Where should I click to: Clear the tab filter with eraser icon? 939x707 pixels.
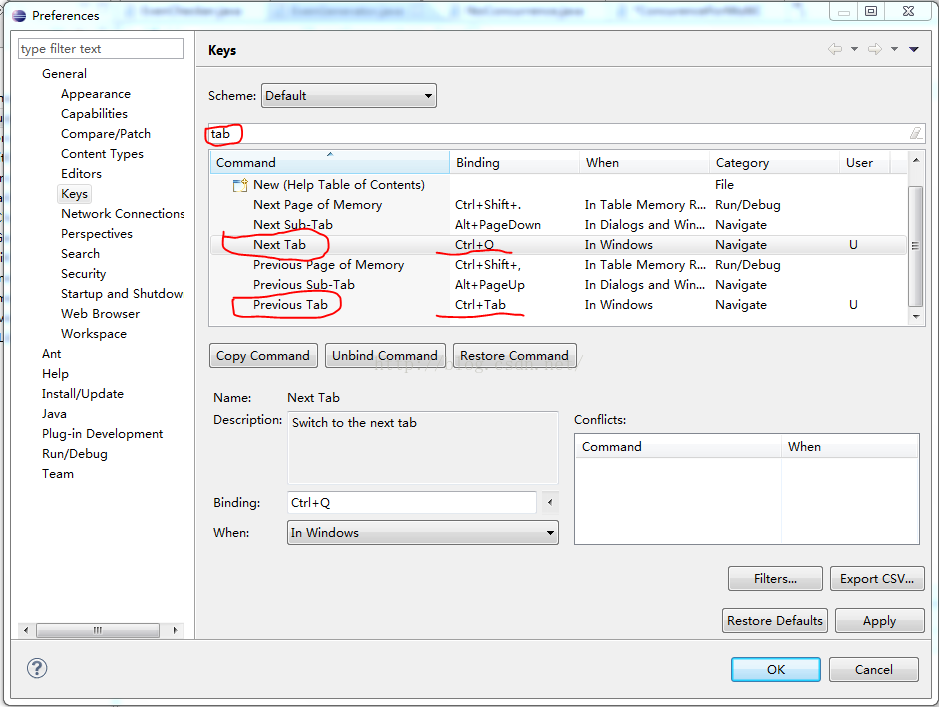coord(916,133)
